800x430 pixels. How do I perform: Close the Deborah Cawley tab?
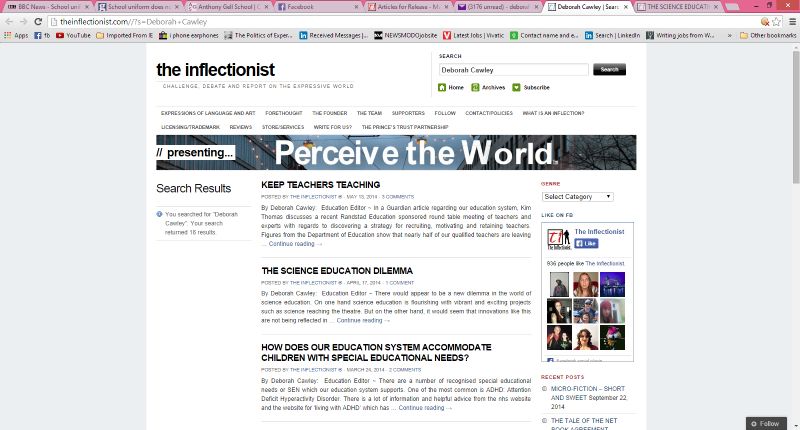coord(626,7)
